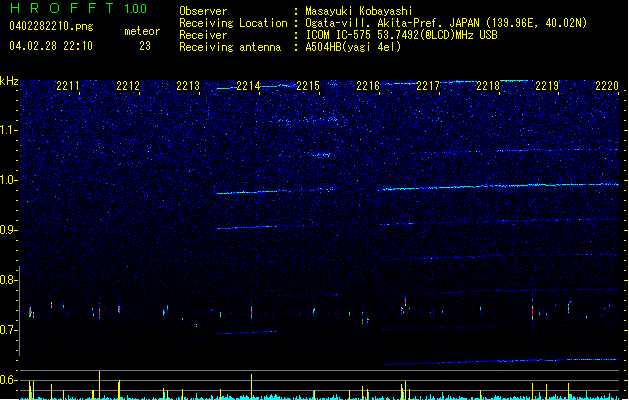Click the 2213 time marker
The height and width of the screenshot is (400, 629).
coord(188,86)
